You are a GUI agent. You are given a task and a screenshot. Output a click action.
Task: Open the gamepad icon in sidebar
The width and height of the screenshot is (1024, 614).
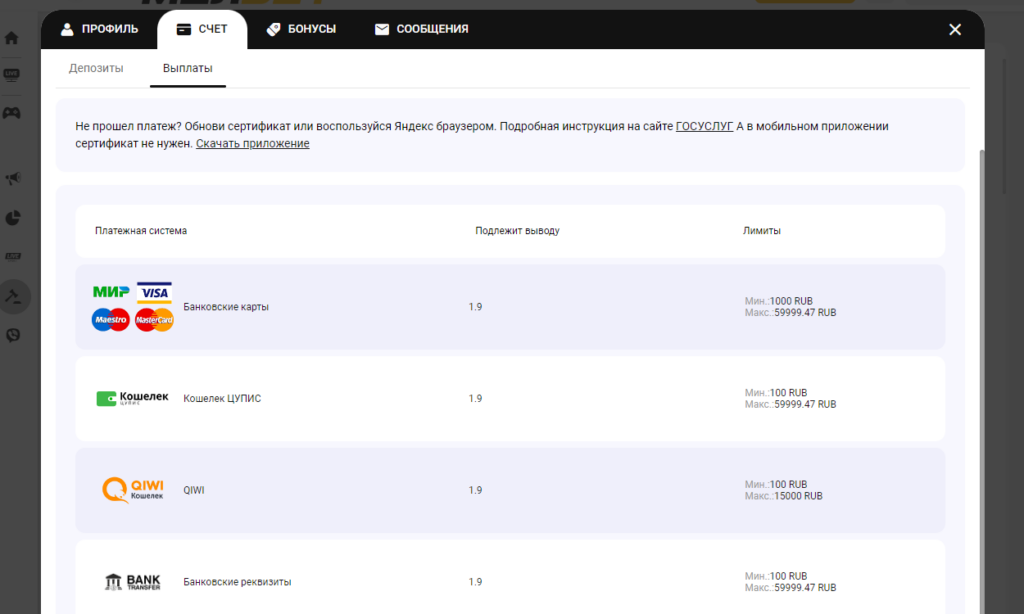click(12, 113)
